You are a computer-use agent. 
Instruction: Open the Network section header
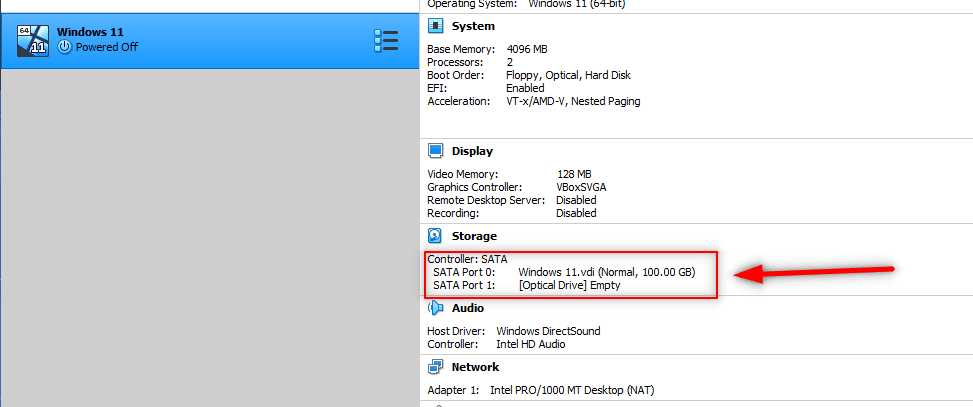coord(475,367)
